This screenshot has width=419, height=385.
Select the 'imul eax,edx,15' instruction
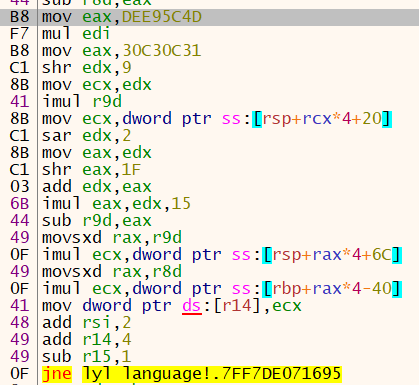[116, 204]
